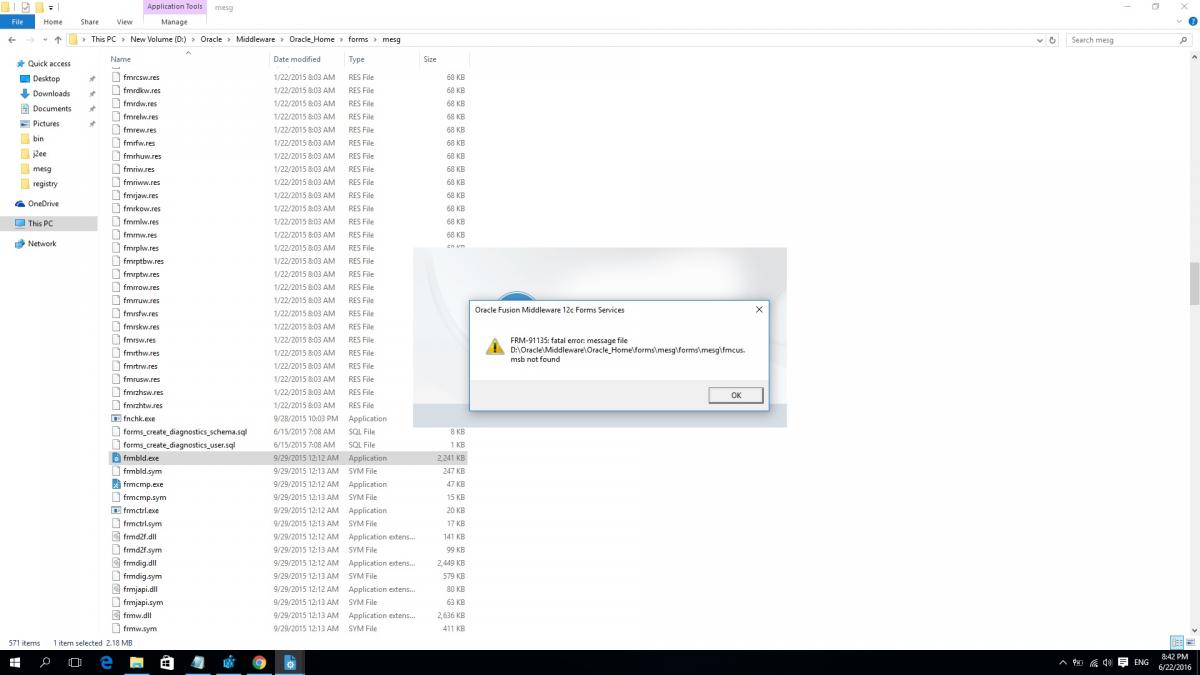Image resolution: width=1200 pixels, height=675 pixels.
Task: Switch to large icons view in status bar
Action: pyautogui.click(x=1190, y=642)
